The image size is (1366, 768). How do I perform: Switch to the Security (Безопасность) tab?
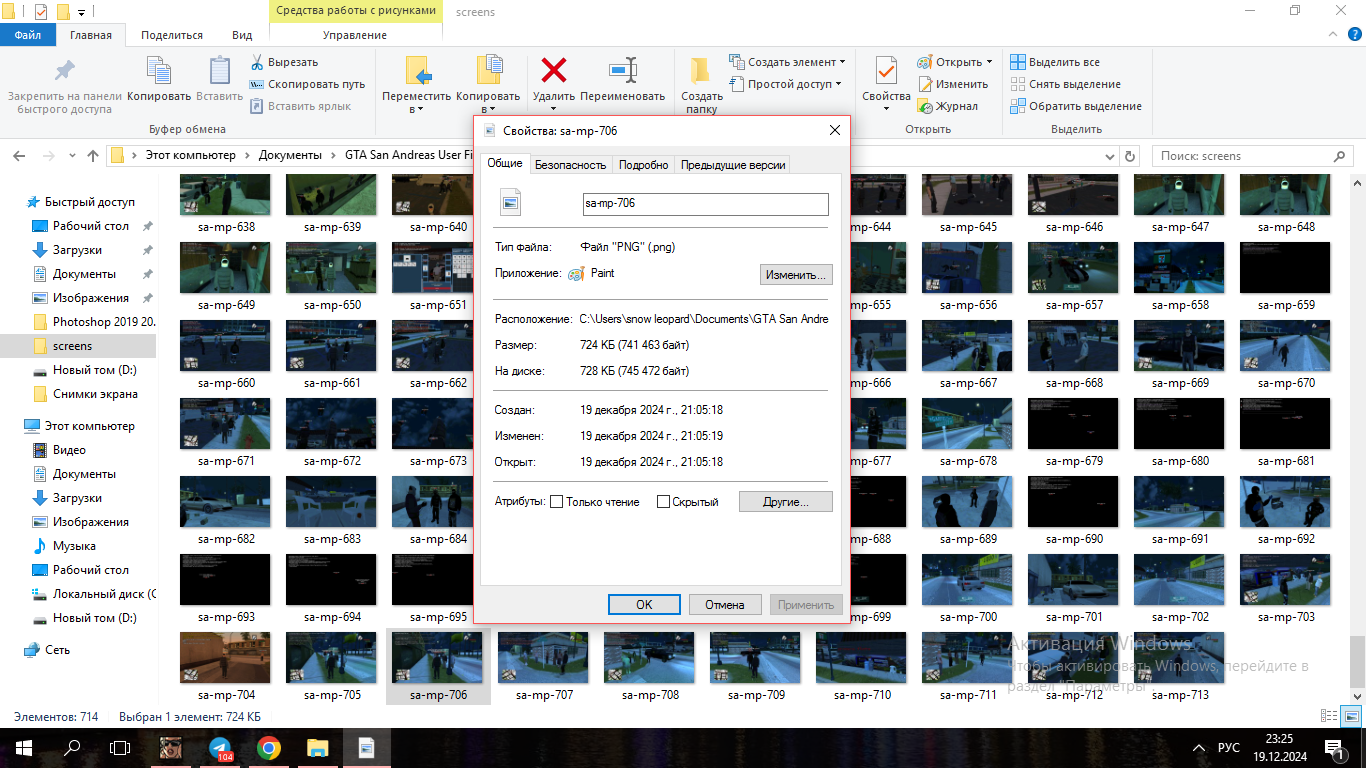pos(570,165)
